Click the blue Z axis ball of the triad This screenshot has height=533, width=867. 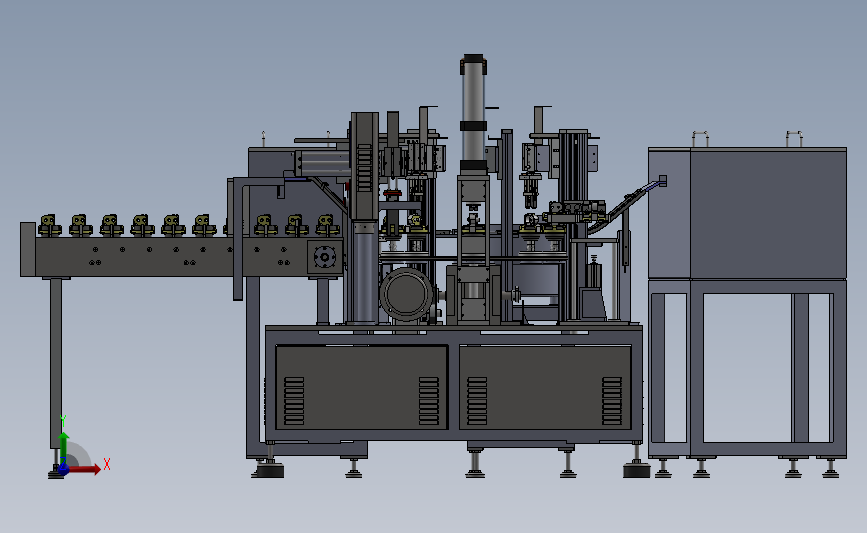point(64,469)
